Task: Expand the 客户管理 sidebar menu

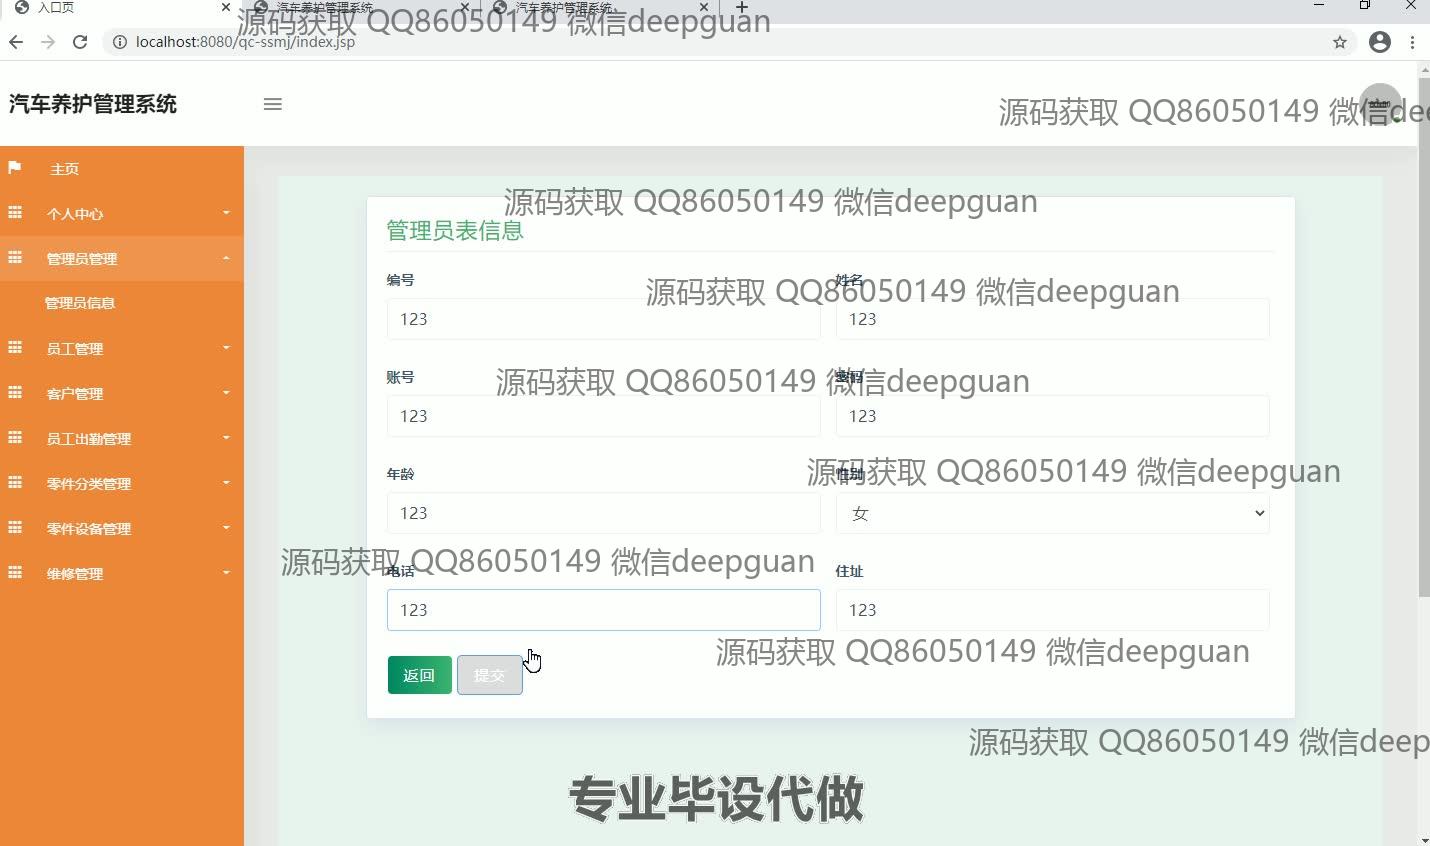Action: pos(122,394)
